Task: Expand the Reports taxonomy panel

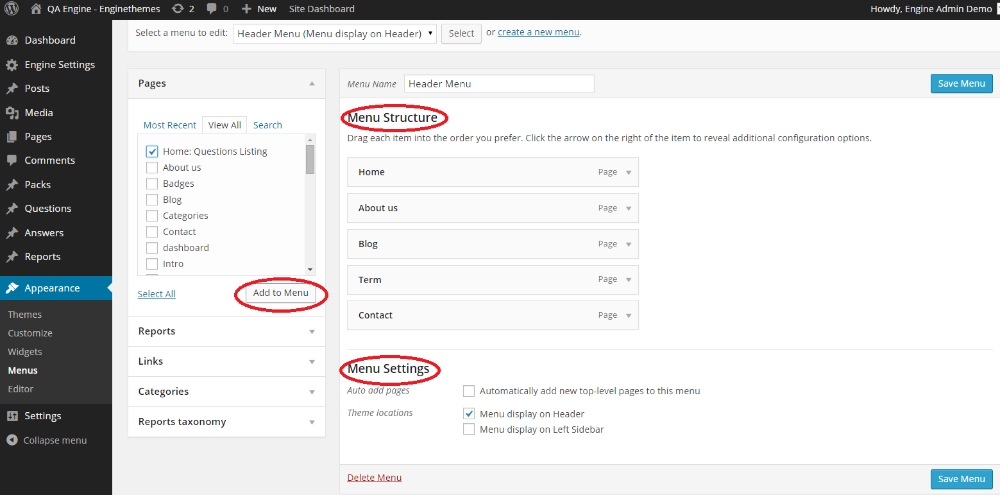Action: point(312,422)
